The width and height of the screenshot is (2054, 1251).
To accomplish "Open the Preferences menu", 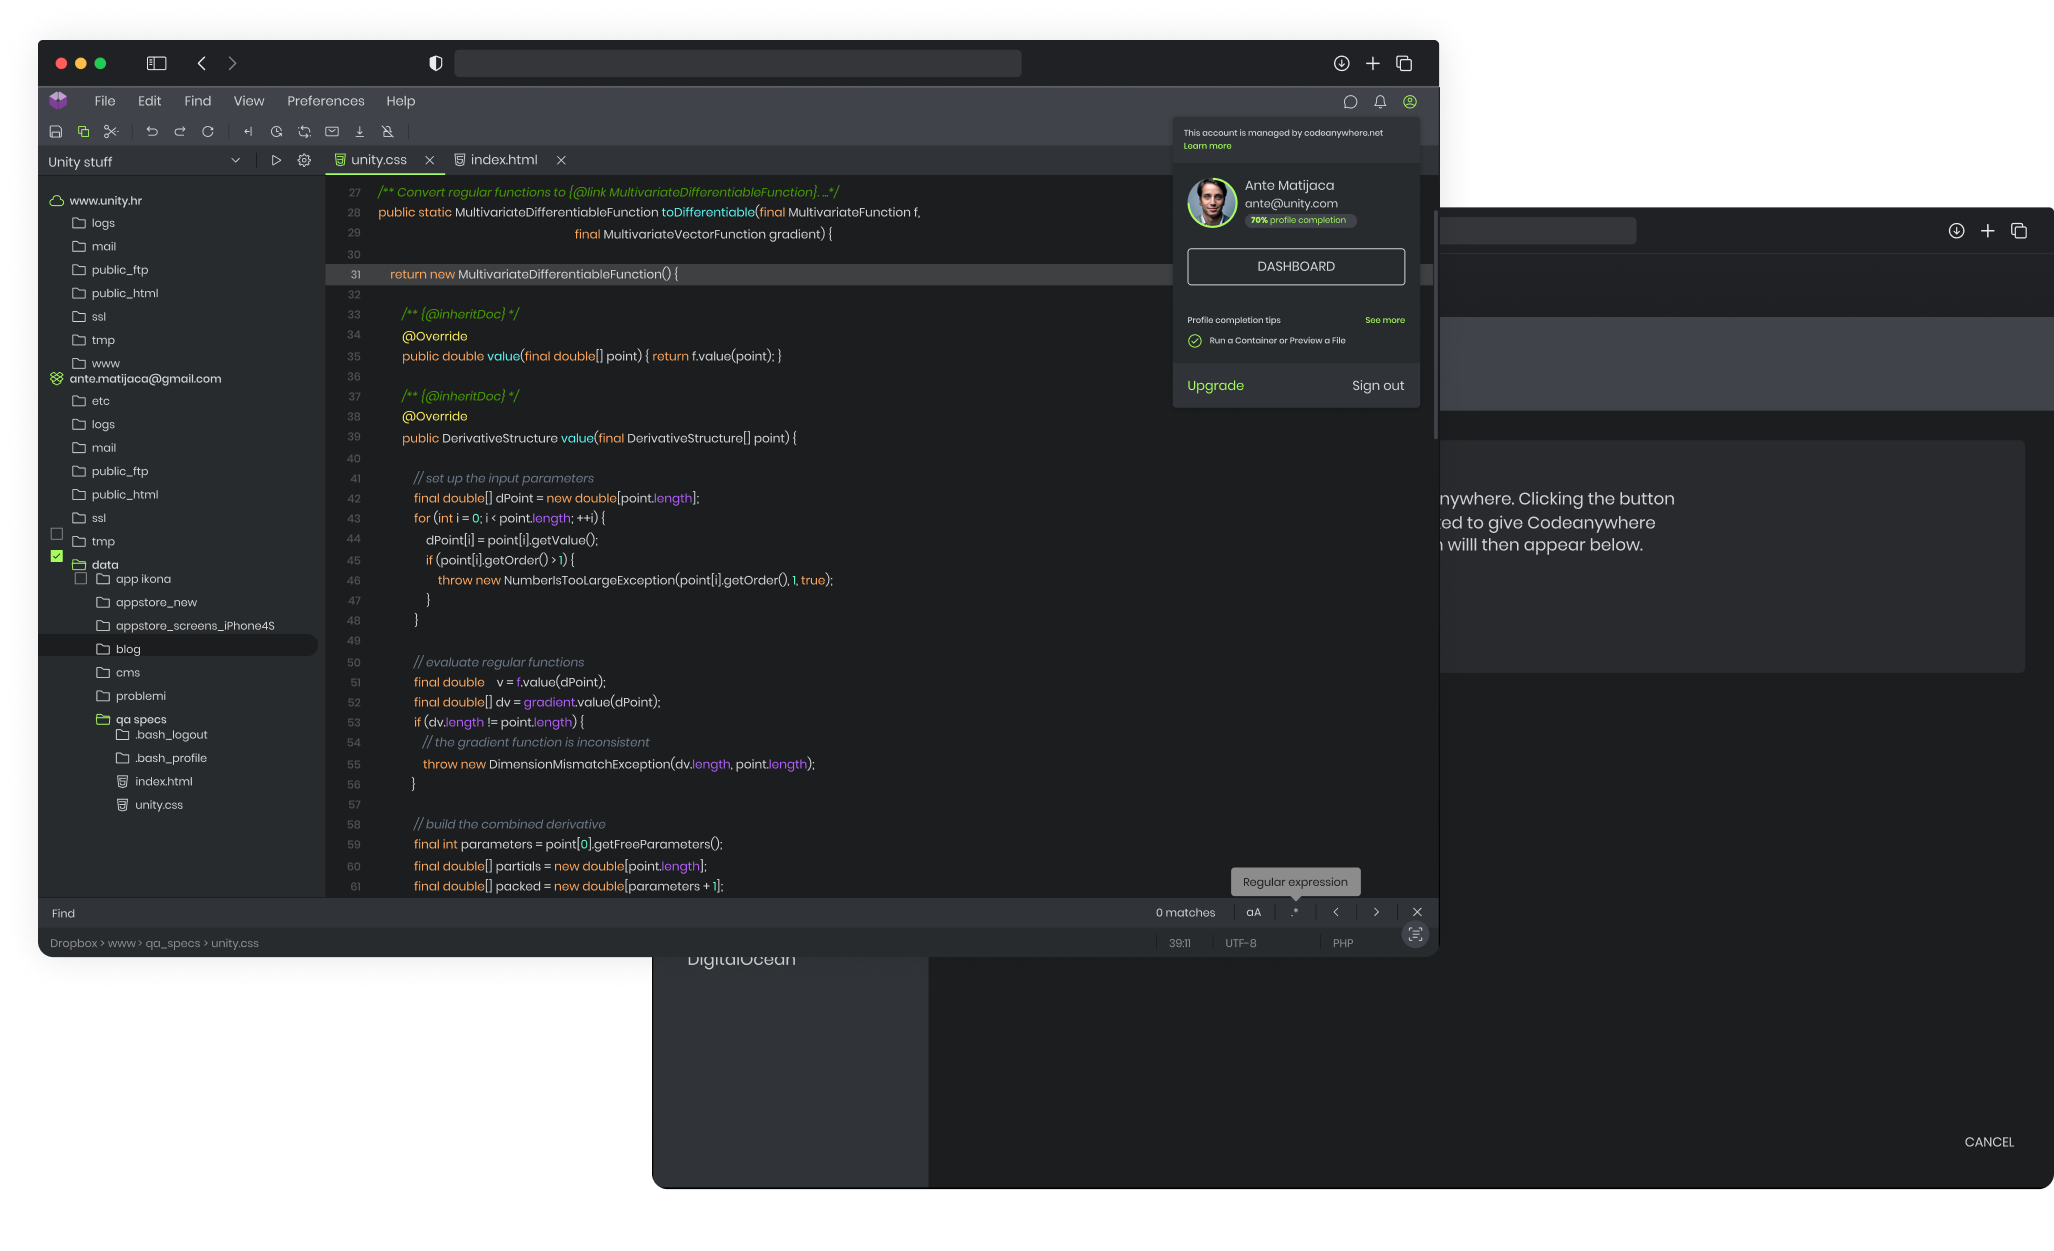I will tap(325, 101).
